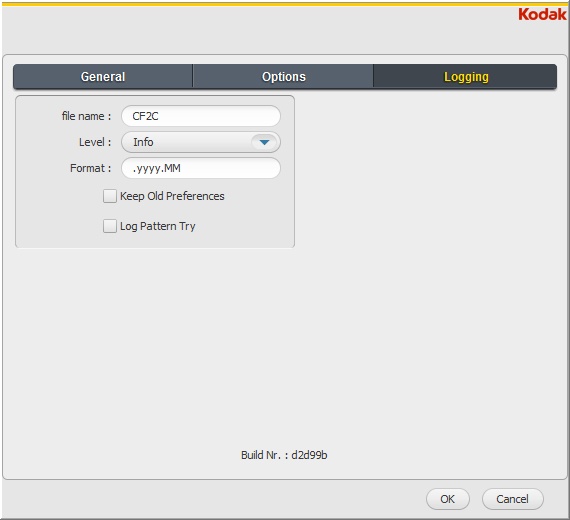Toggle the Log Pattern Try checkbox
Screen dimensions: 570x520
click(109, 226)
